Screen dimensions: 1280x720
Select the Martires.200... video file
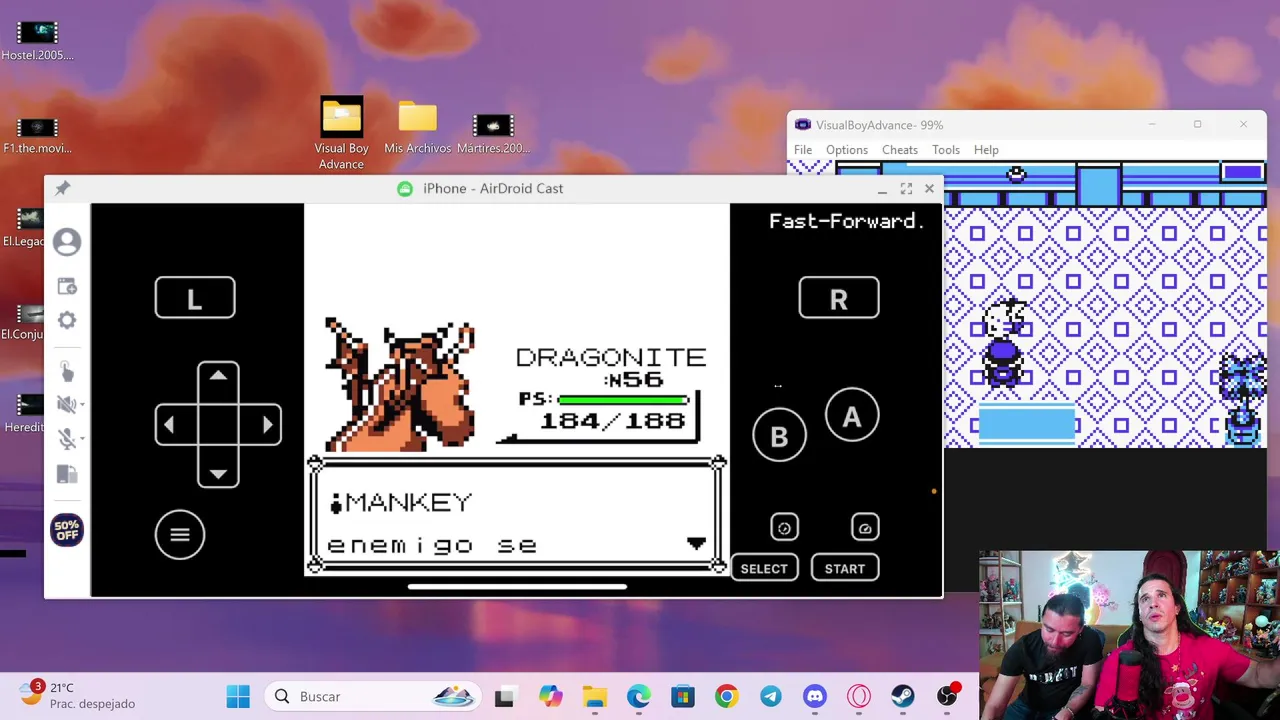pos(493,133)
